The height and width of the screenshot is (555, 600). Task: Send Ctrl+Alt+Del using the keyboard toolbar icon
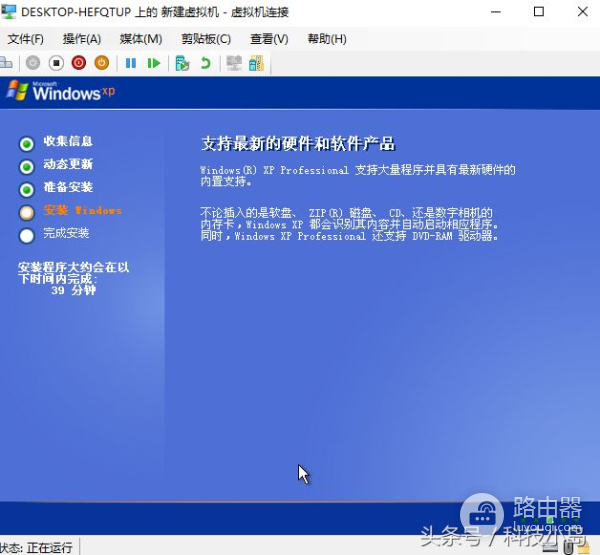click(6, 63)
